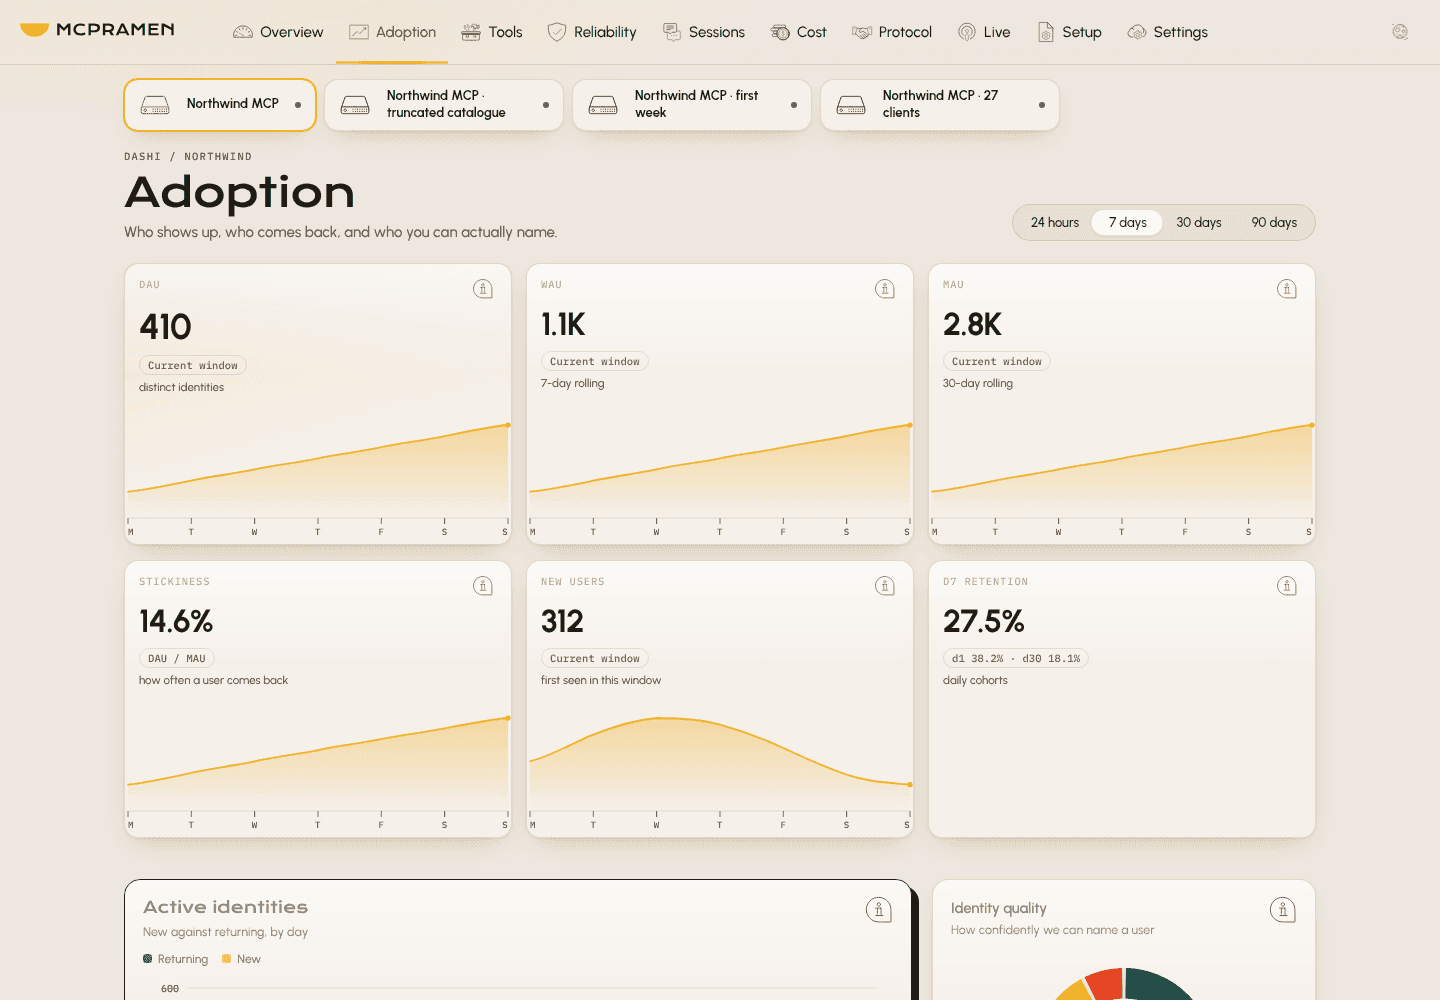Go to the Setup page
This screenshot has width=1440, height=1000.
click(x=1069, y=32)
